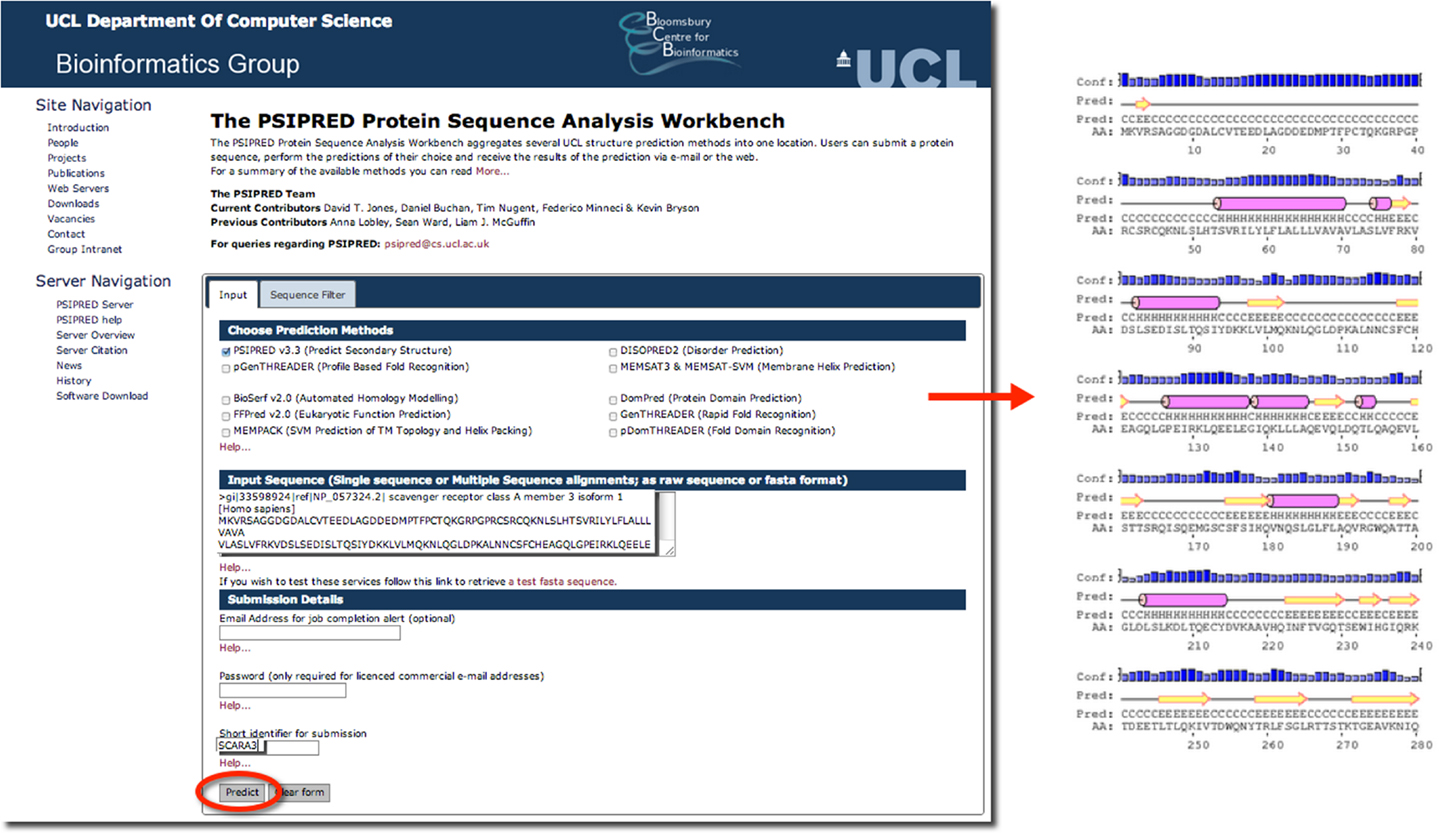Viewport: 1439px width, 835px height.
Task: Open Publications in site navigation
Action: [x=76, y=173]
